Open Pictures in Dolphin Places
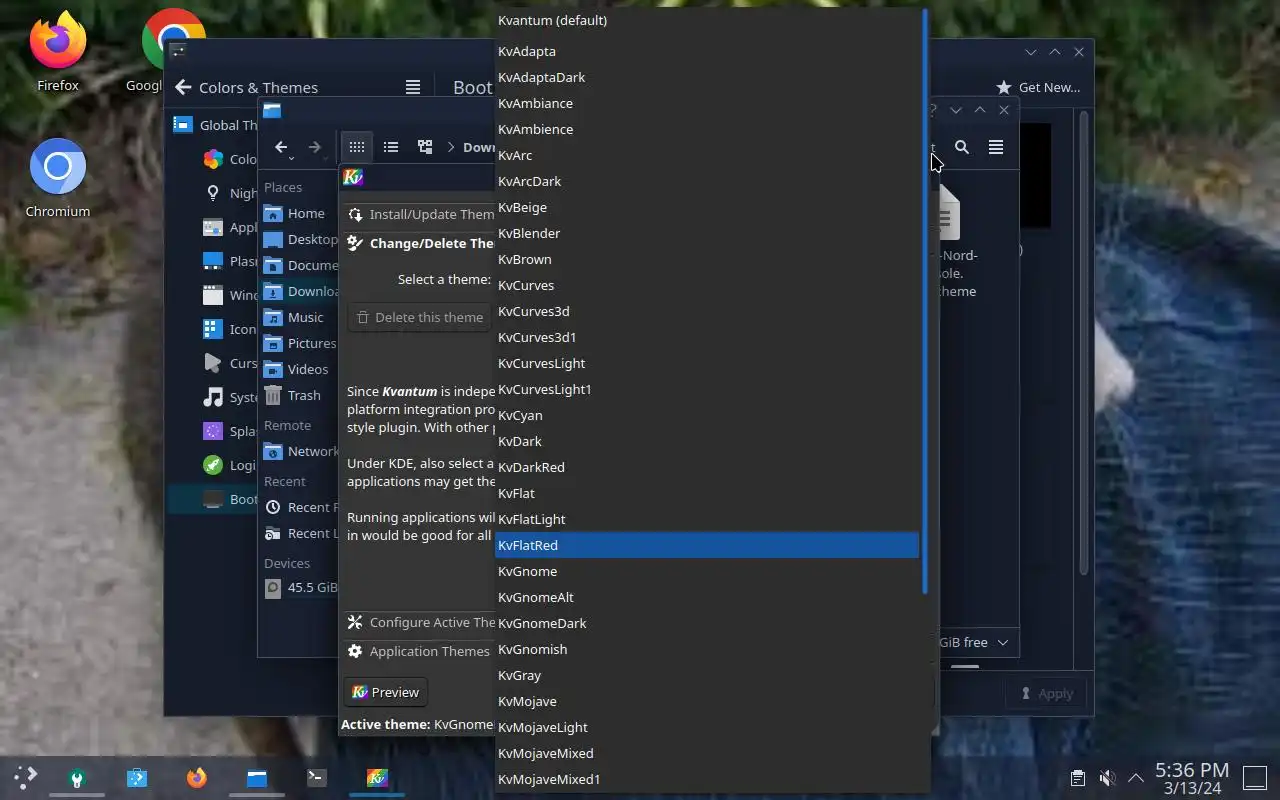Viewport: 1280px width, 800px height. (x=299, y=343)
